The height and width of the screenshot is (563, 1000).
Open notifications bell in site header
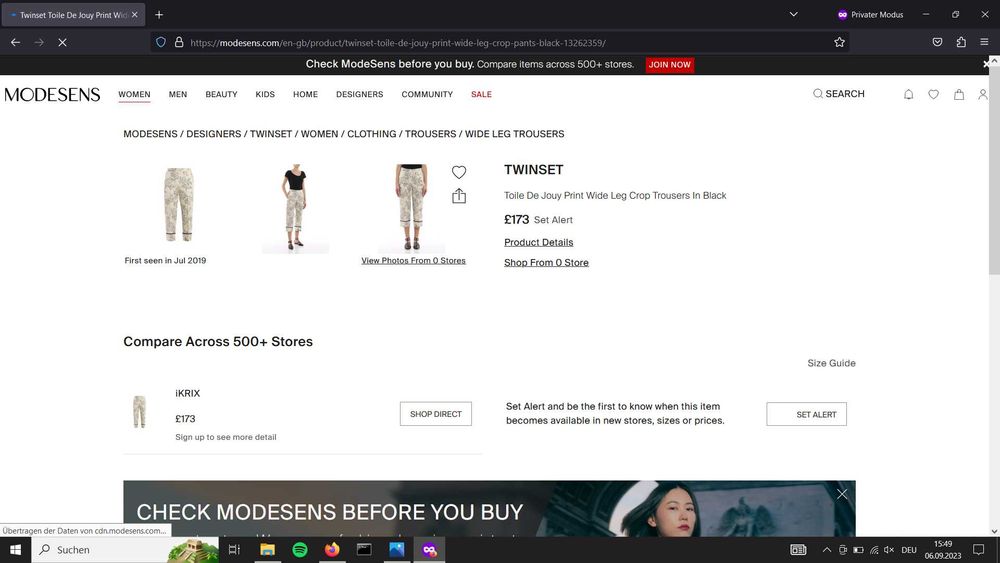(908, 94)
